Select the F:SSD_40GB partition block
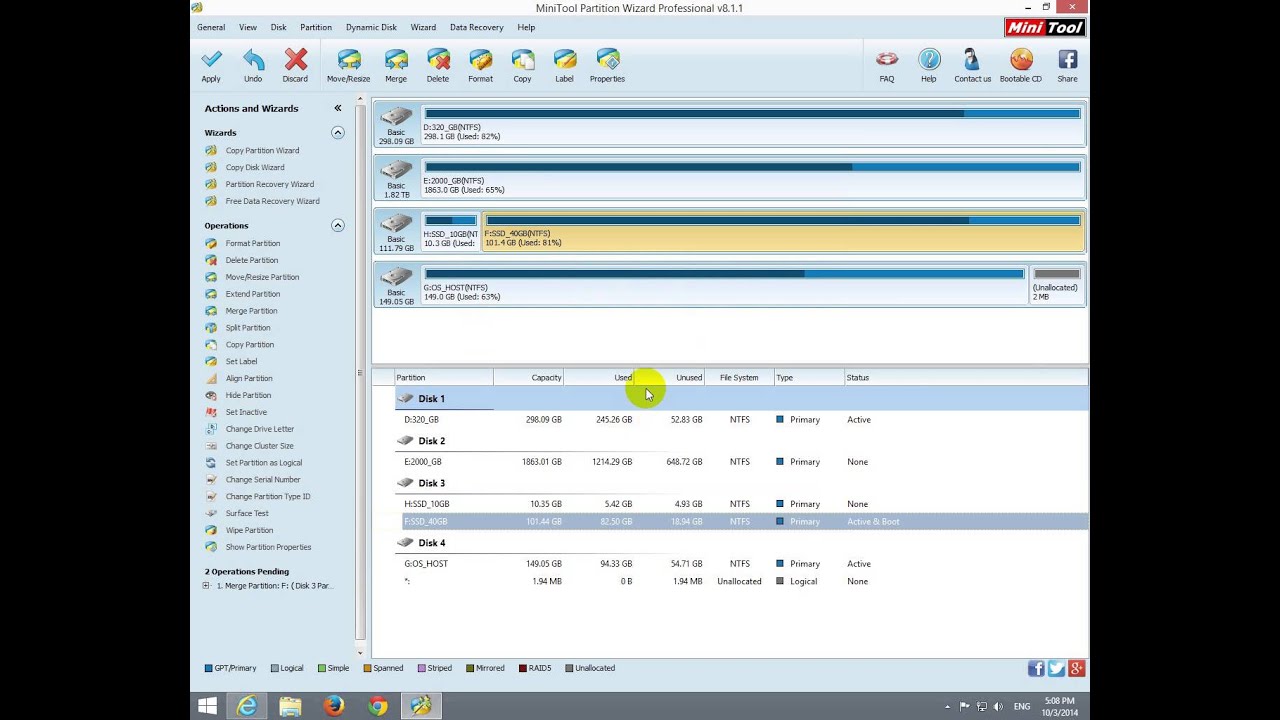This screenshot has width=1280, height=720. pyautogui.click(x=783, y=232)
